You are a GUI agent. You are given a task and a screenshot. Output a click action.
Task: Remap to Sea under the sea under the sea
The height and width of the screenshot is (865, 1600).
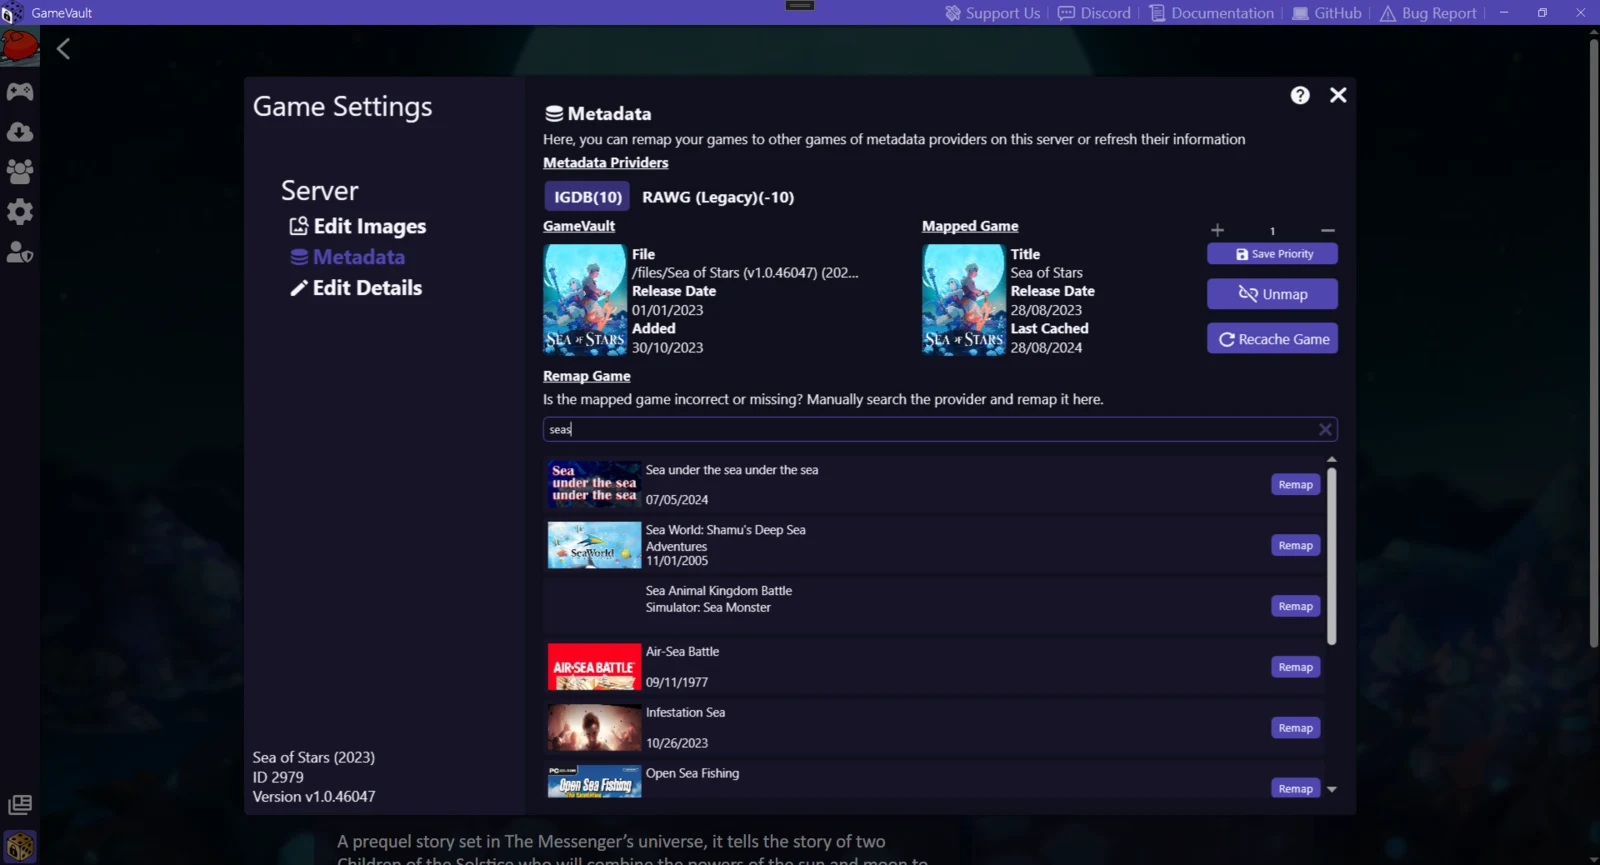[1295, 485]
